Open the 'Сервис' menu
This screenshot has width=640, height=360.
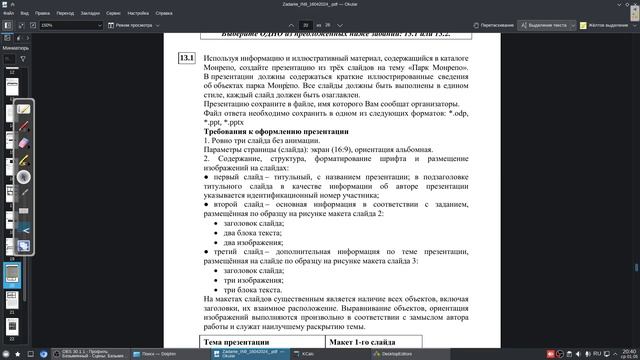point(113,13)
